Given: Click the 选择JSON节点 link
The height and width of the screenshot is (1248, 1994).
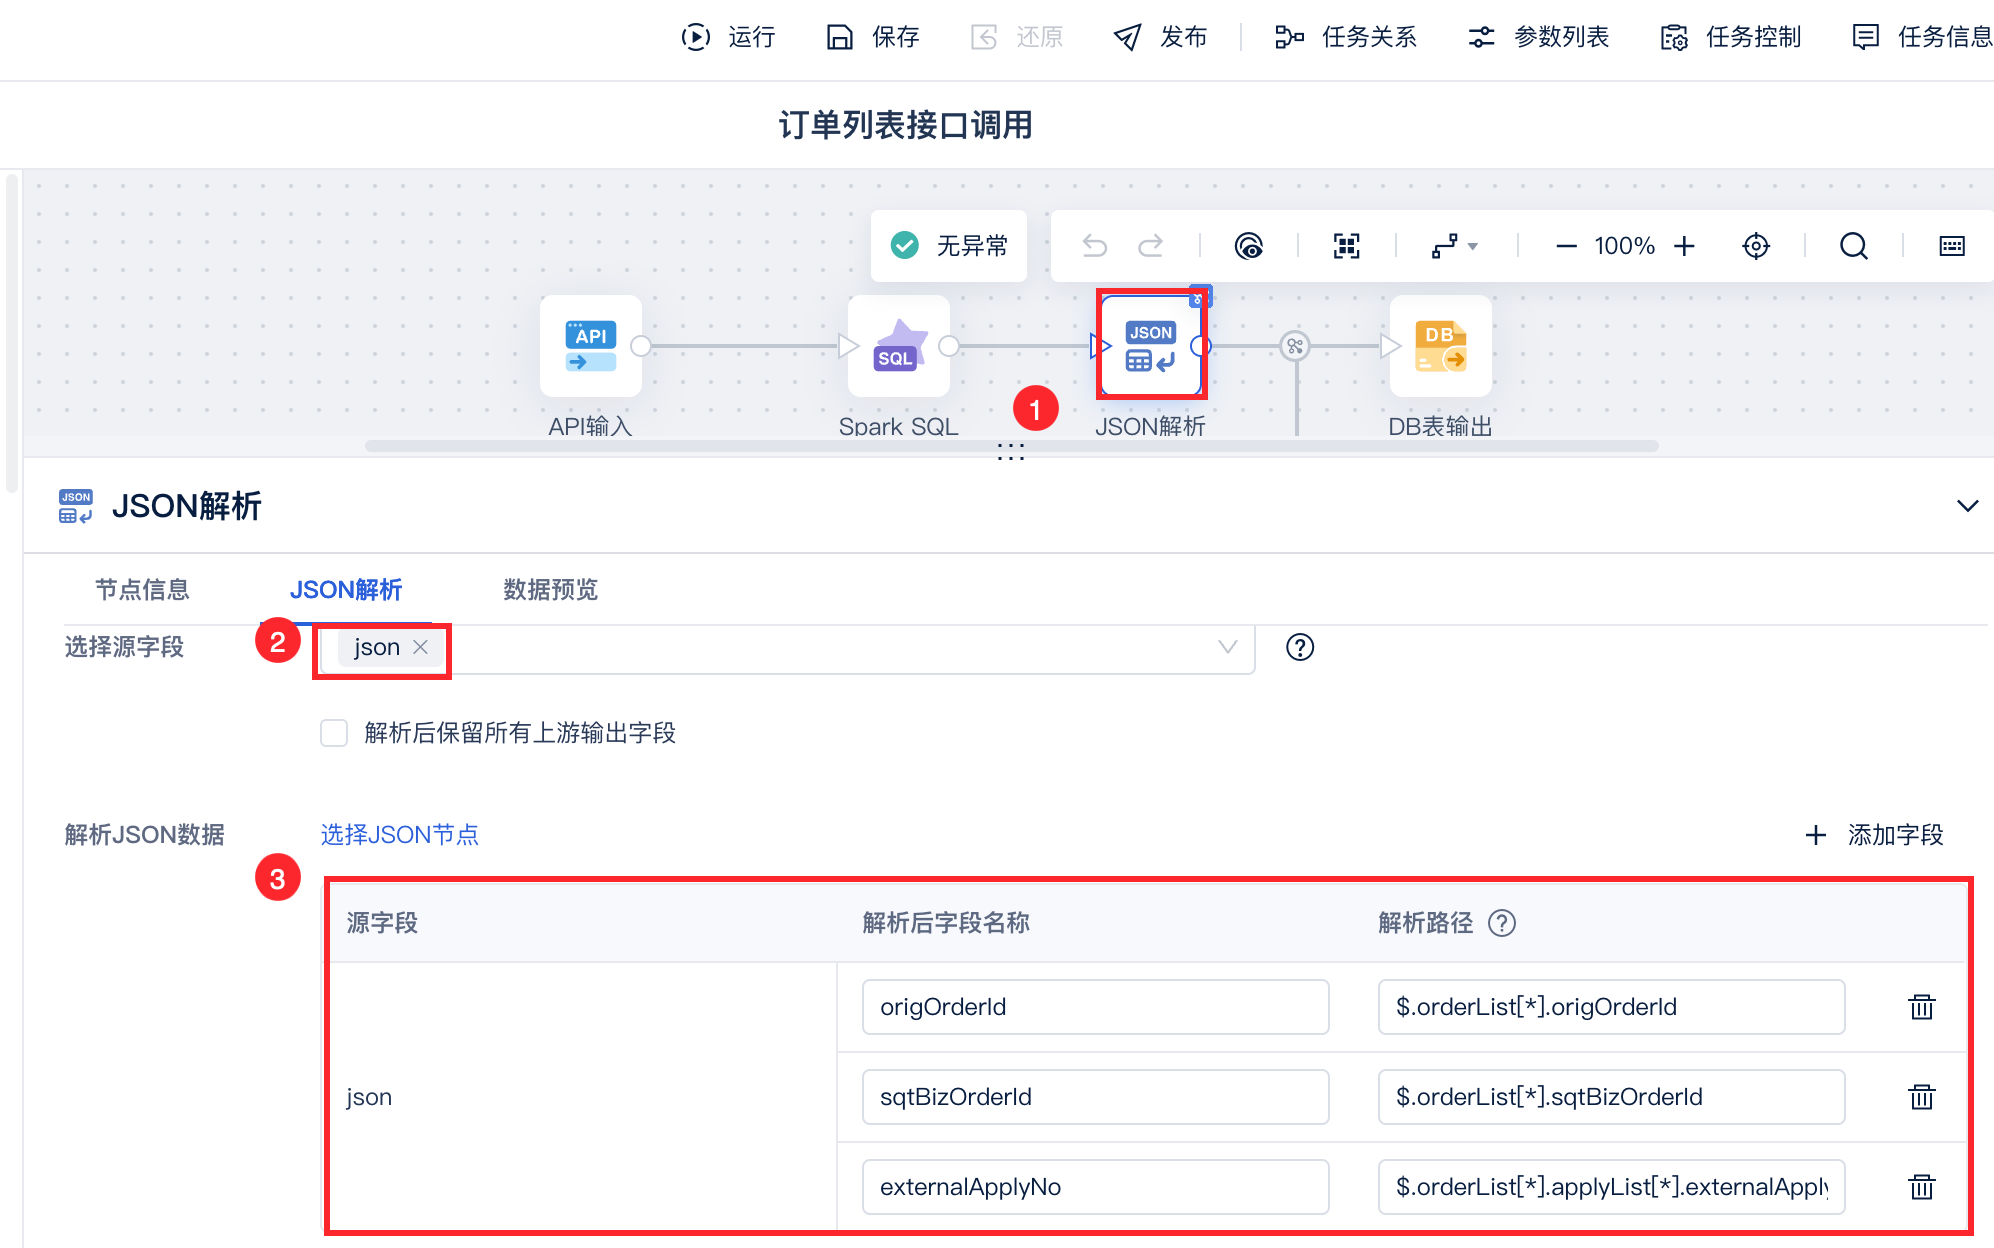Looking at the screenshot, I should 399,835.
